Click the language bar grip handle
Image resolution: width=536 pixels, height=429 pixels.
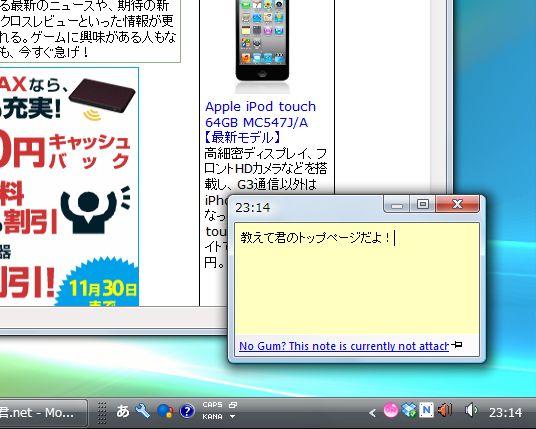[102, 413]
